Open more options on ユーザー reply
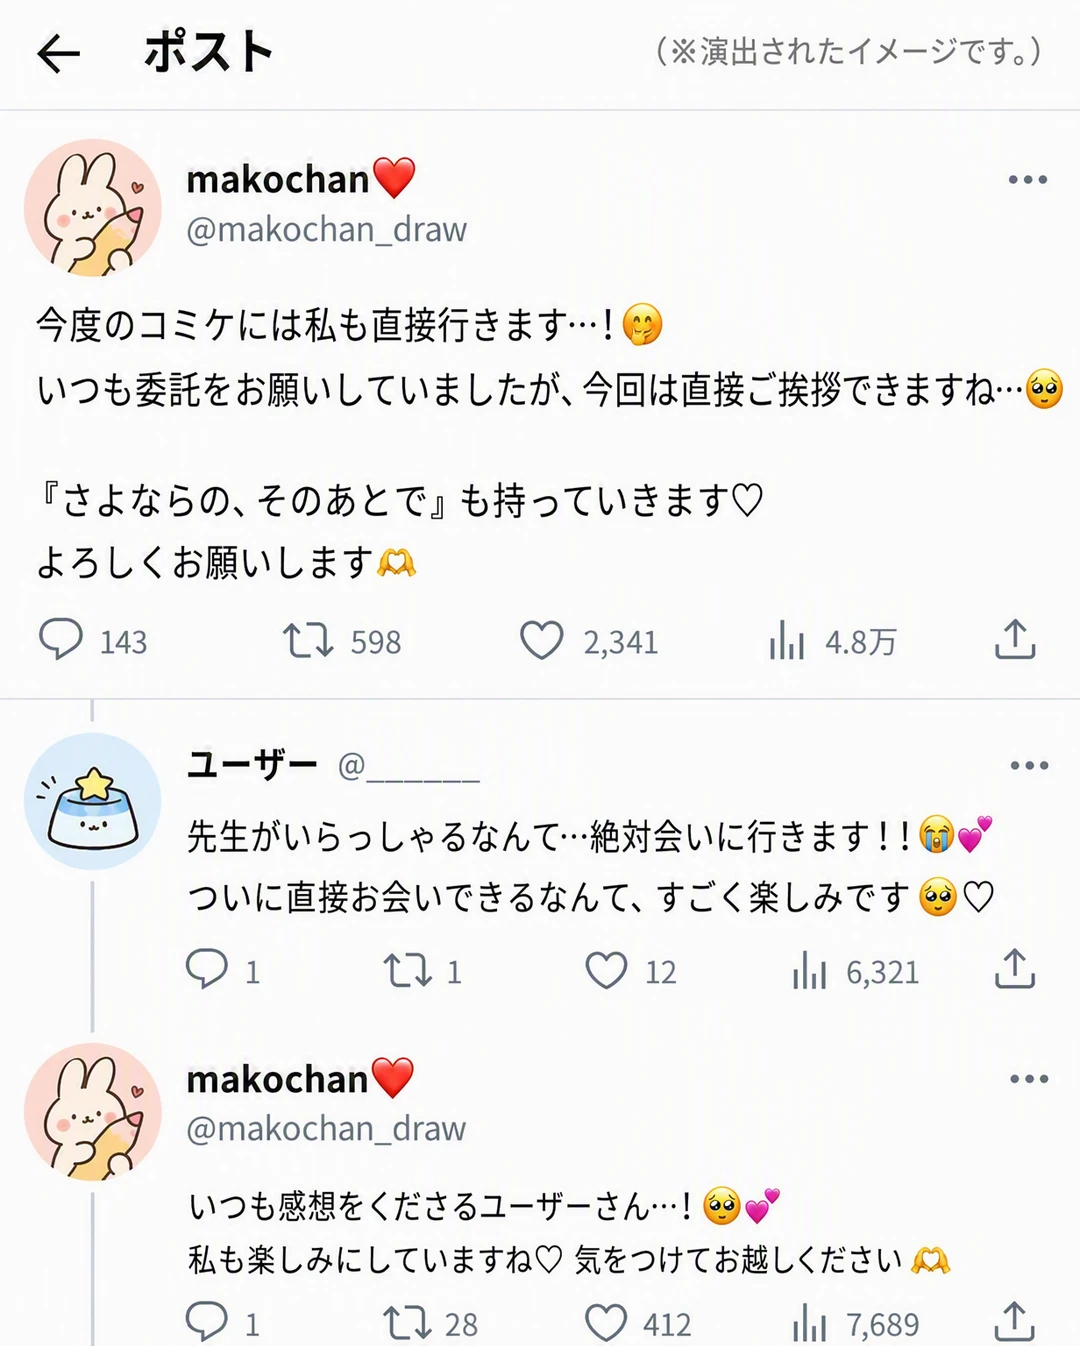Image resolution: width=1080 pixels, height=1346 pixels. tap(1029, 766)
